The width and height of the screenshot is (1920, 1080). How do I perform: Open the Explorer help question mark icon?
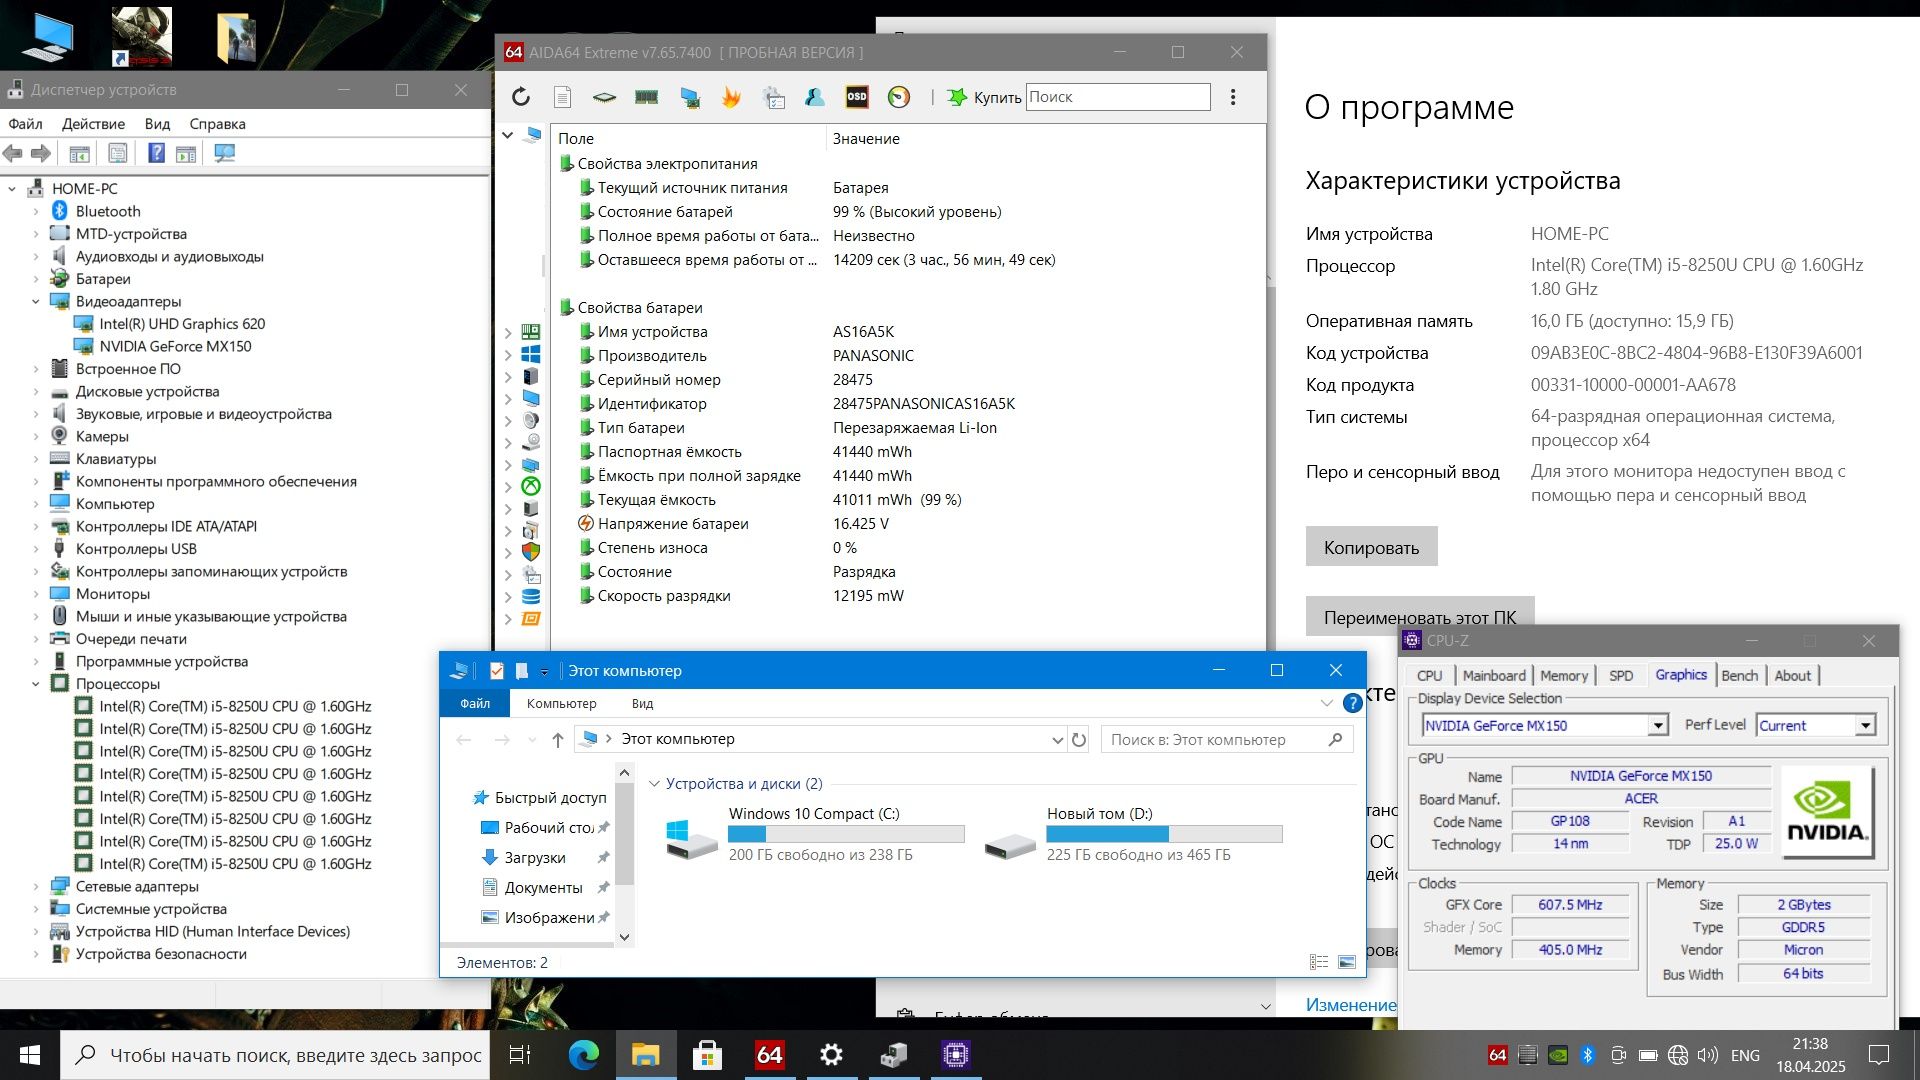click(1352, 703)
